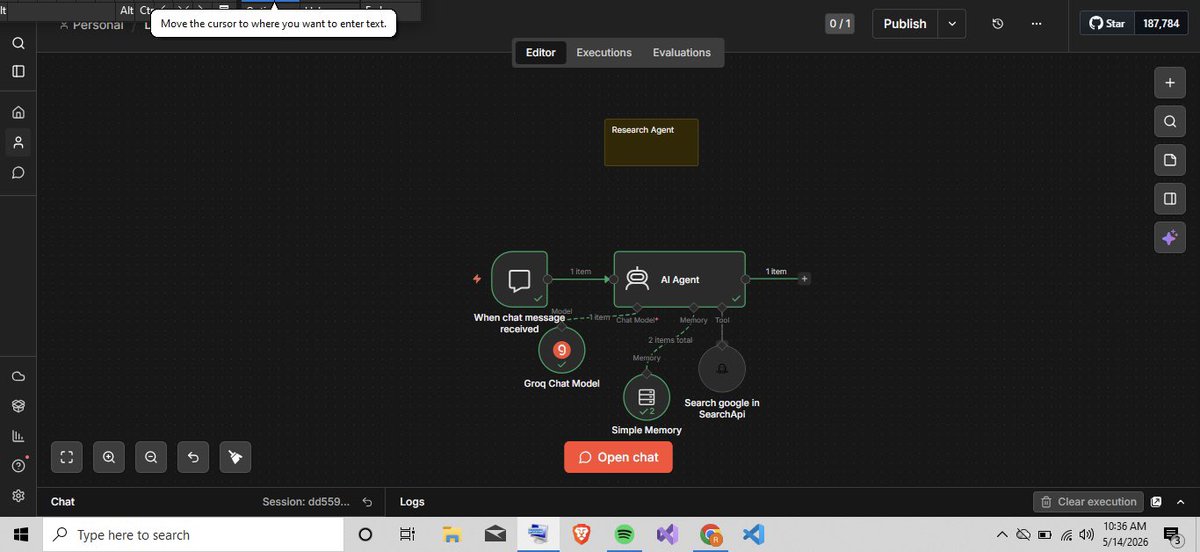Open search from the left sidebar
The width and height of the screenshot is (1200, 552).
[x=18, y=43]
